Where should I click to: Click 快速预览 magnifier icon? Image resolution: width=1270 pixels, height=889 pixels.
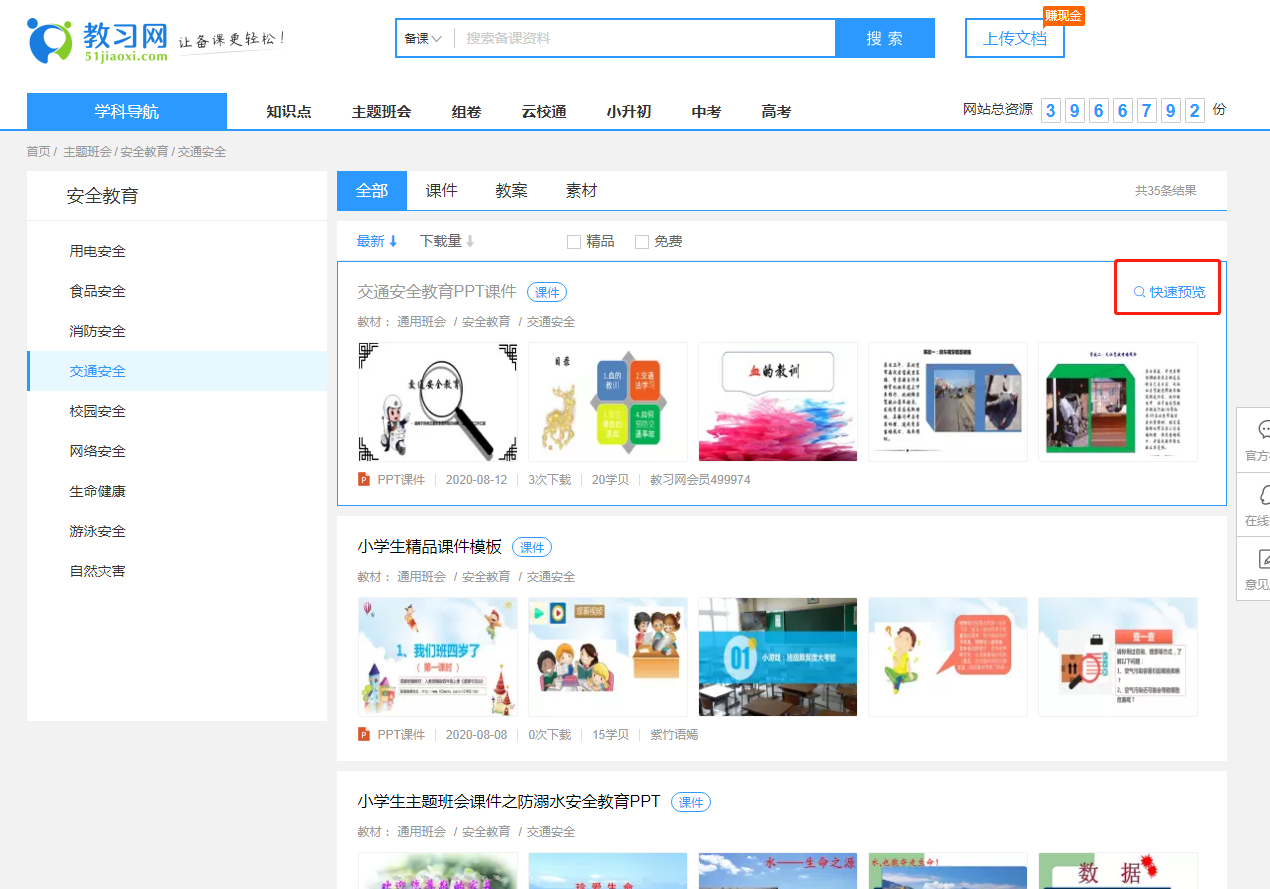pyautogui.click(x=1139, y=292)
